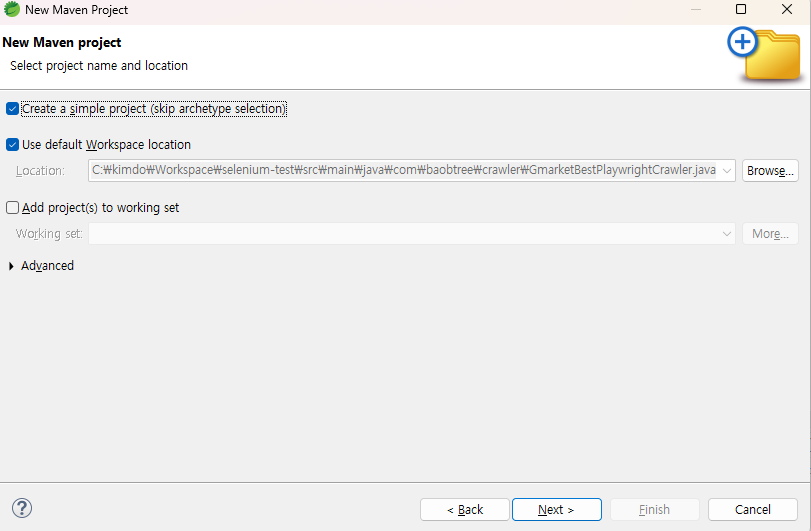Screen dimensions: 811x531
Task: Cancel the New Maven Project wizard
Action: [753, 510]
